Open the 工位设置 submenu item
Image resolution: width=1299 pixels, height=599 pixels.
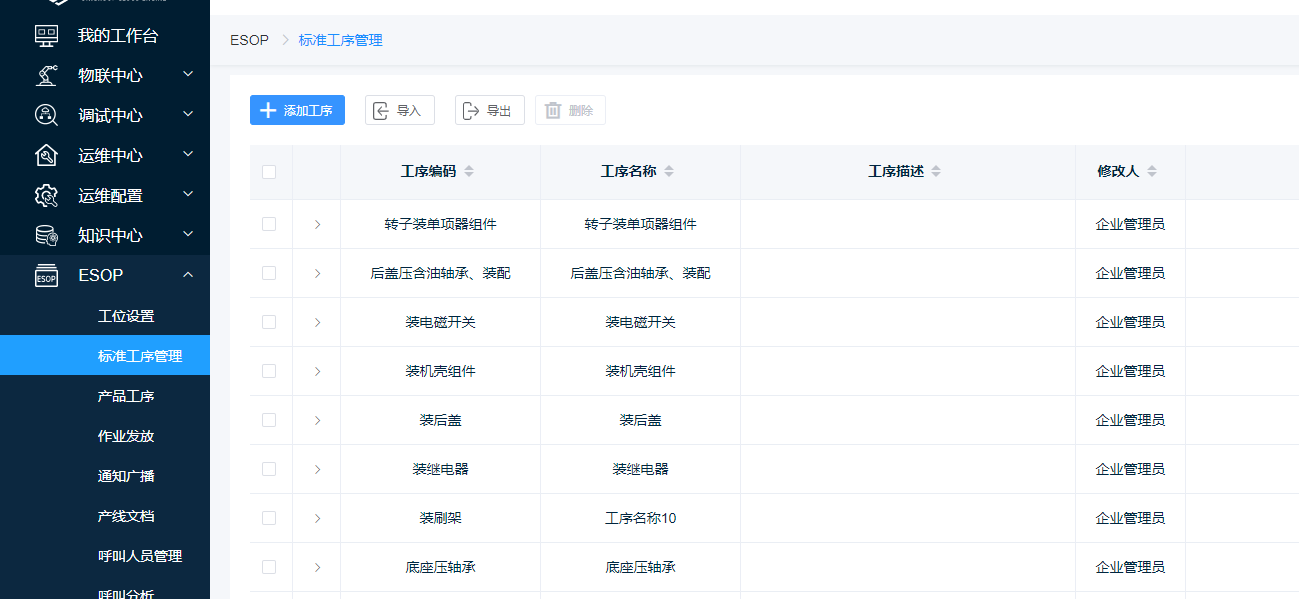pyautogui.click(x=126, y=316)
